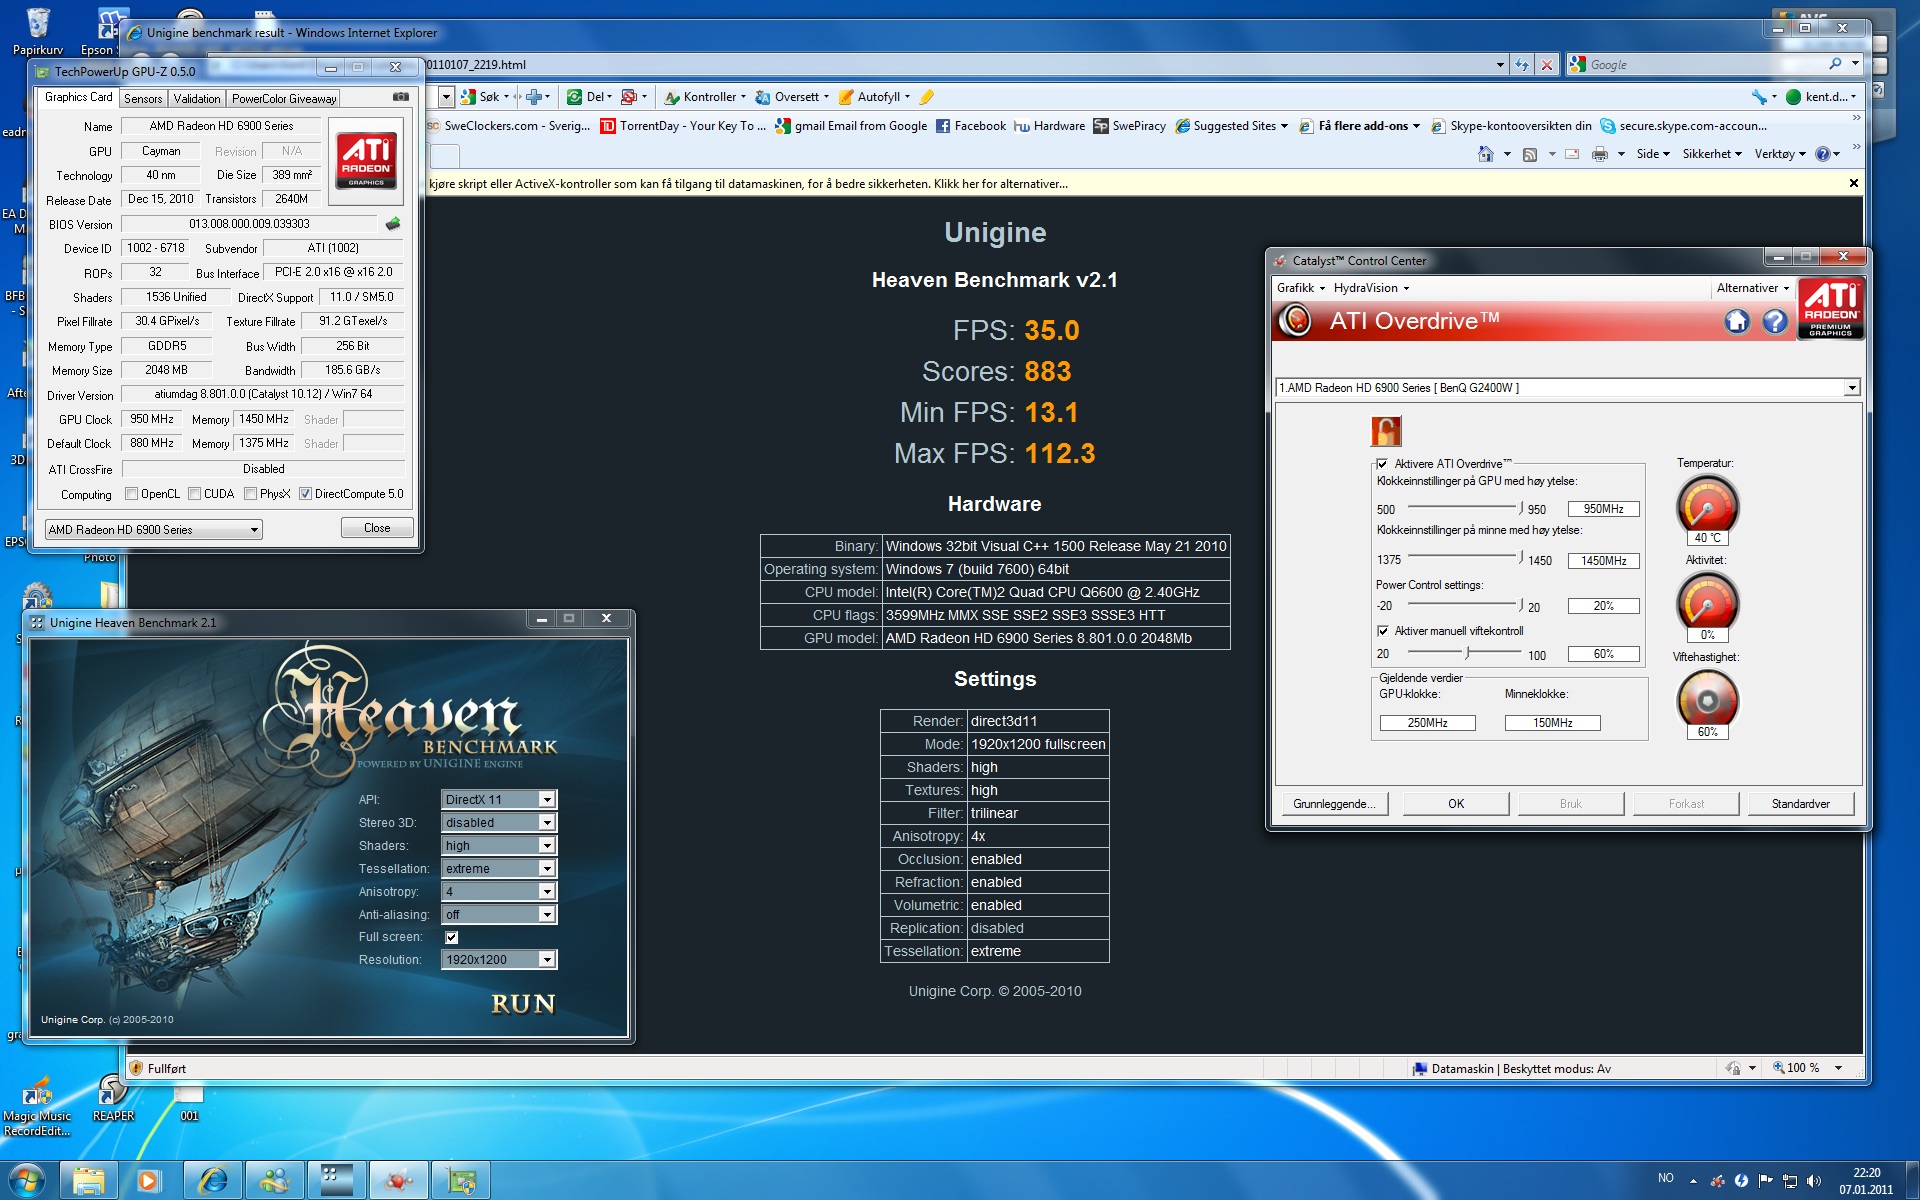The height and width of the screenshot is (1200, 1920).
Task: Toggle the CUDA checkbox in GPU-Z
Action: (194, 494)
